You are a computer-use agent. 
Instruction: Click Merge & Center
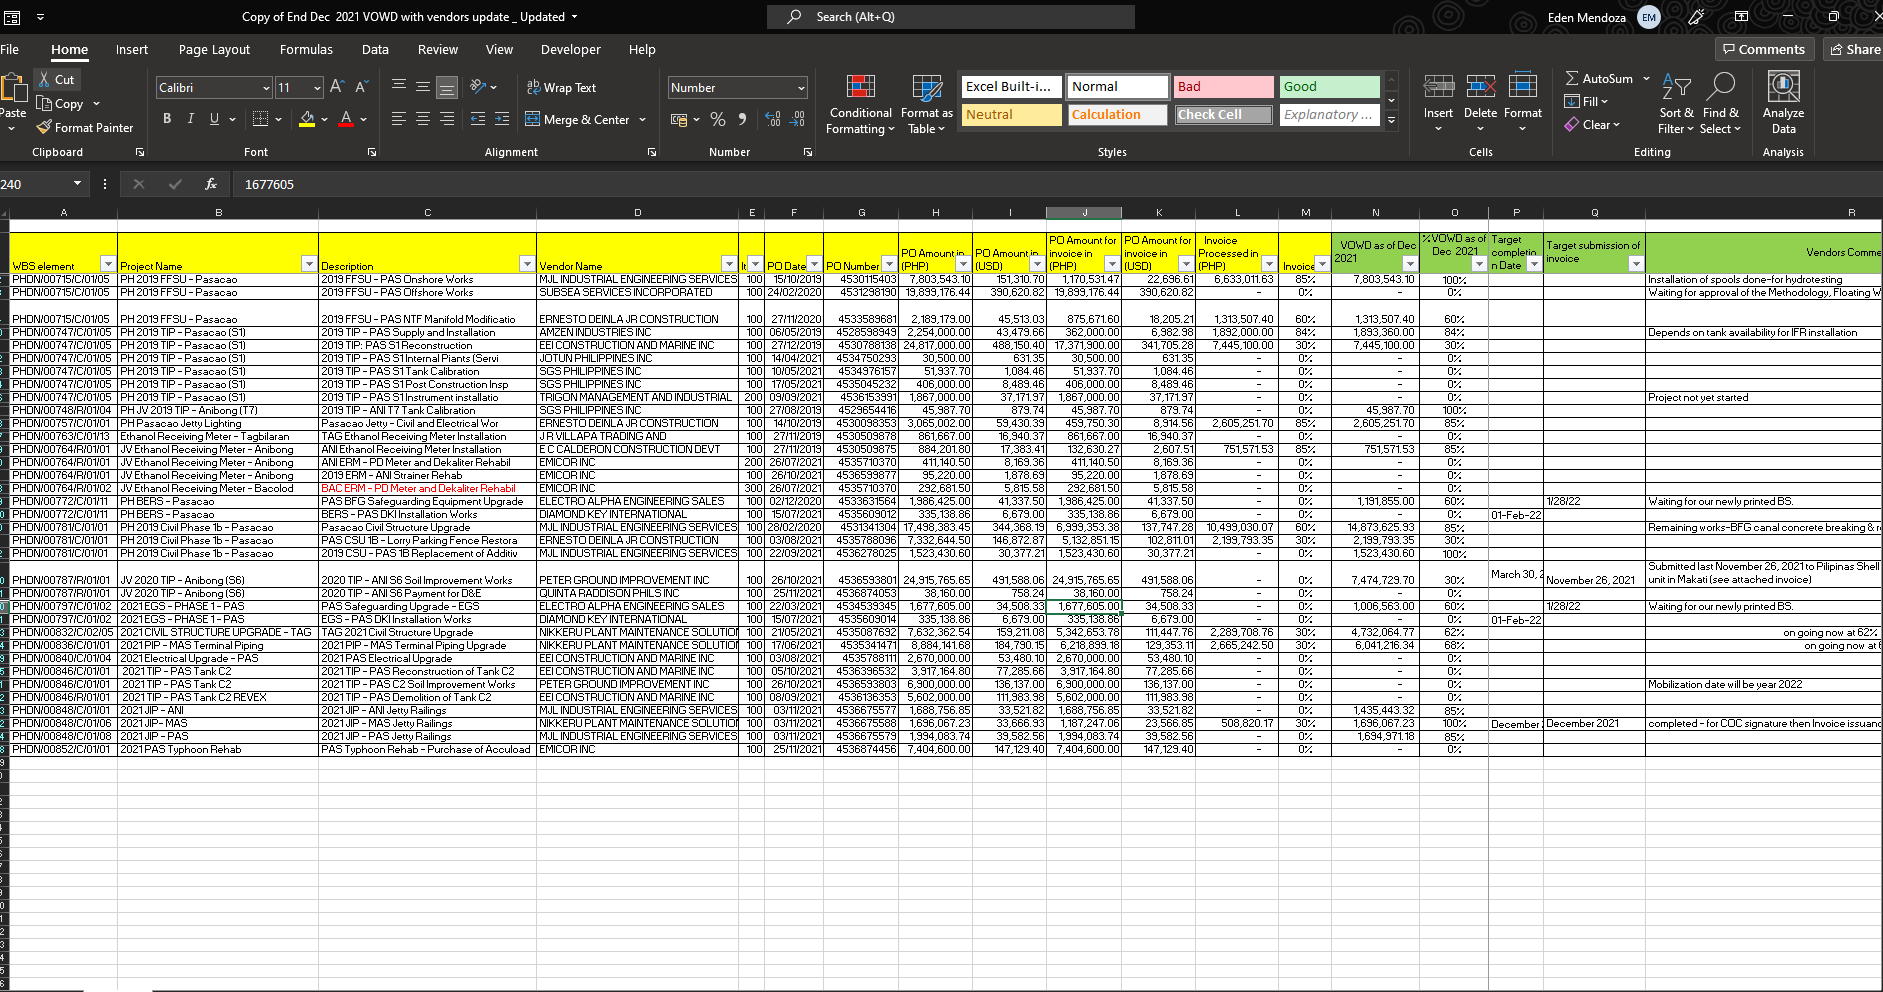577,120
